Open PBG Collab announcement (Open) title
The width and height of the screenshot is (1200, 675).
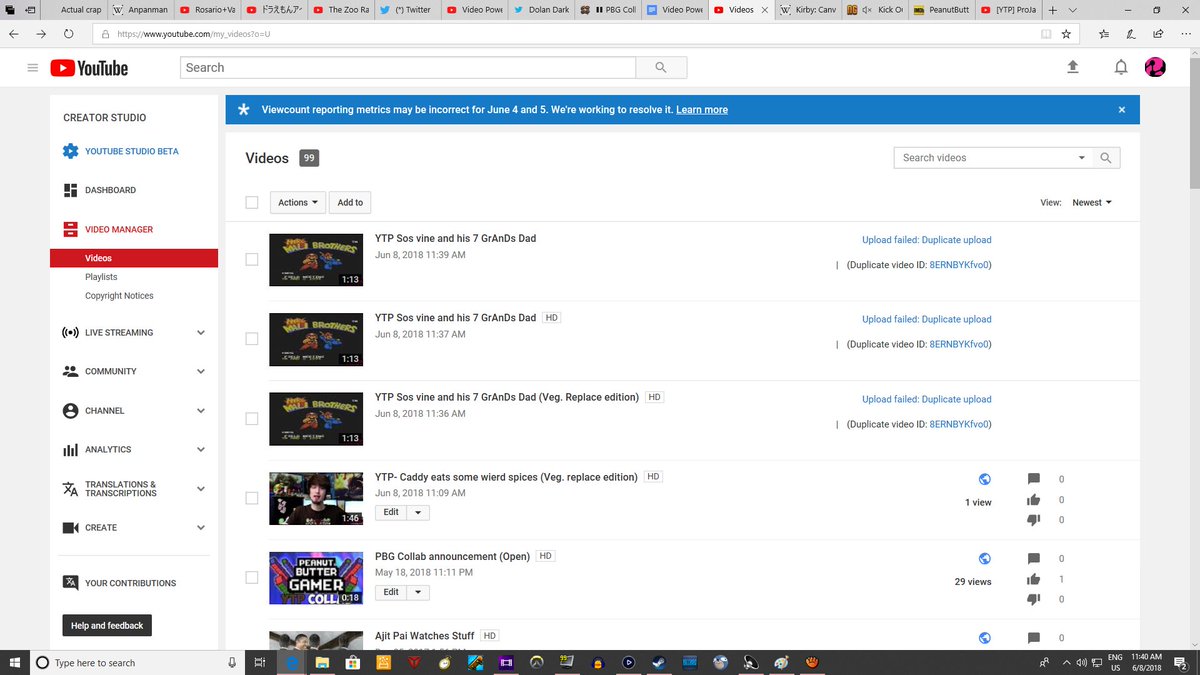click(x=450, y=556)
